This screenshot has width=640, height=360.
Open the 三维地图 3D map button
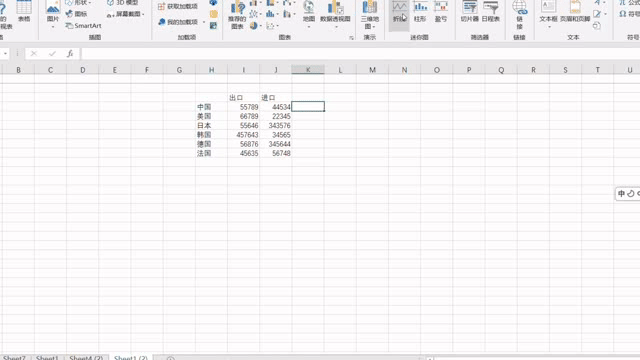(369, 15)
